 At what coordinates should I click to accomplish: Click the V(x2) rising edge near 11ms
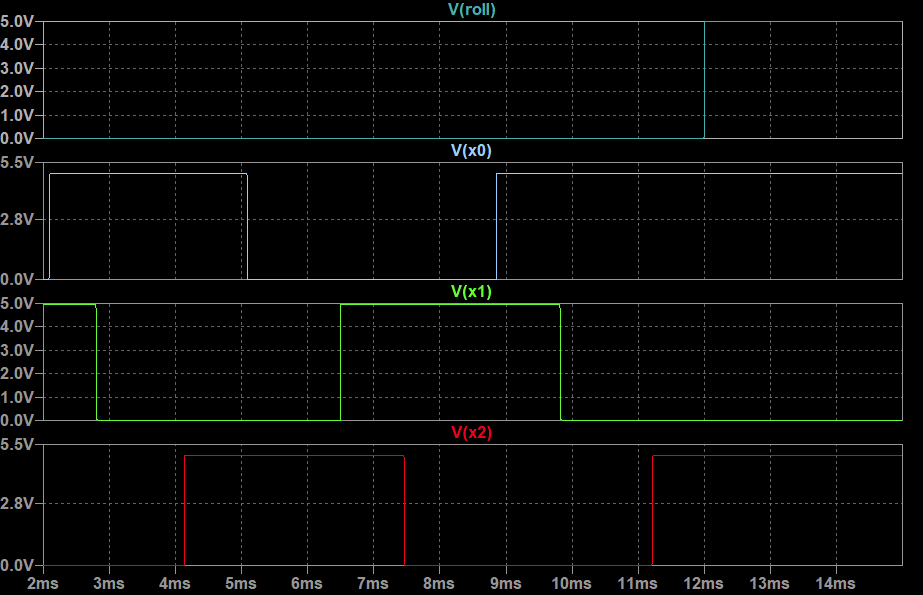point(652,510)
